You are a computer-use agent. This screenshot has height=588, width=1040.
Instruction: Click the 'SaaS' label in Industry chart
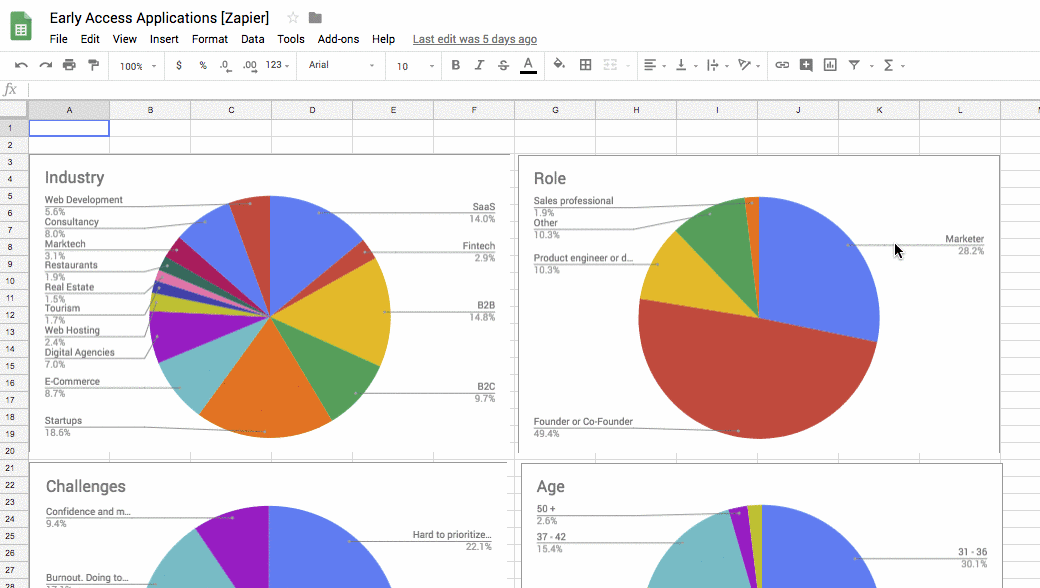(484, 207)
